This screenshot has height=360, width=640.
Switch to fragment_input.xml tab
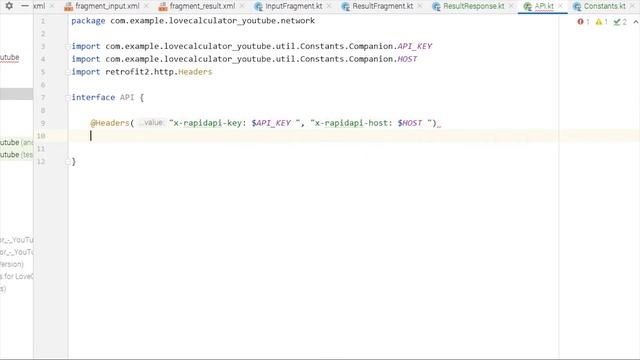(107, 6)
